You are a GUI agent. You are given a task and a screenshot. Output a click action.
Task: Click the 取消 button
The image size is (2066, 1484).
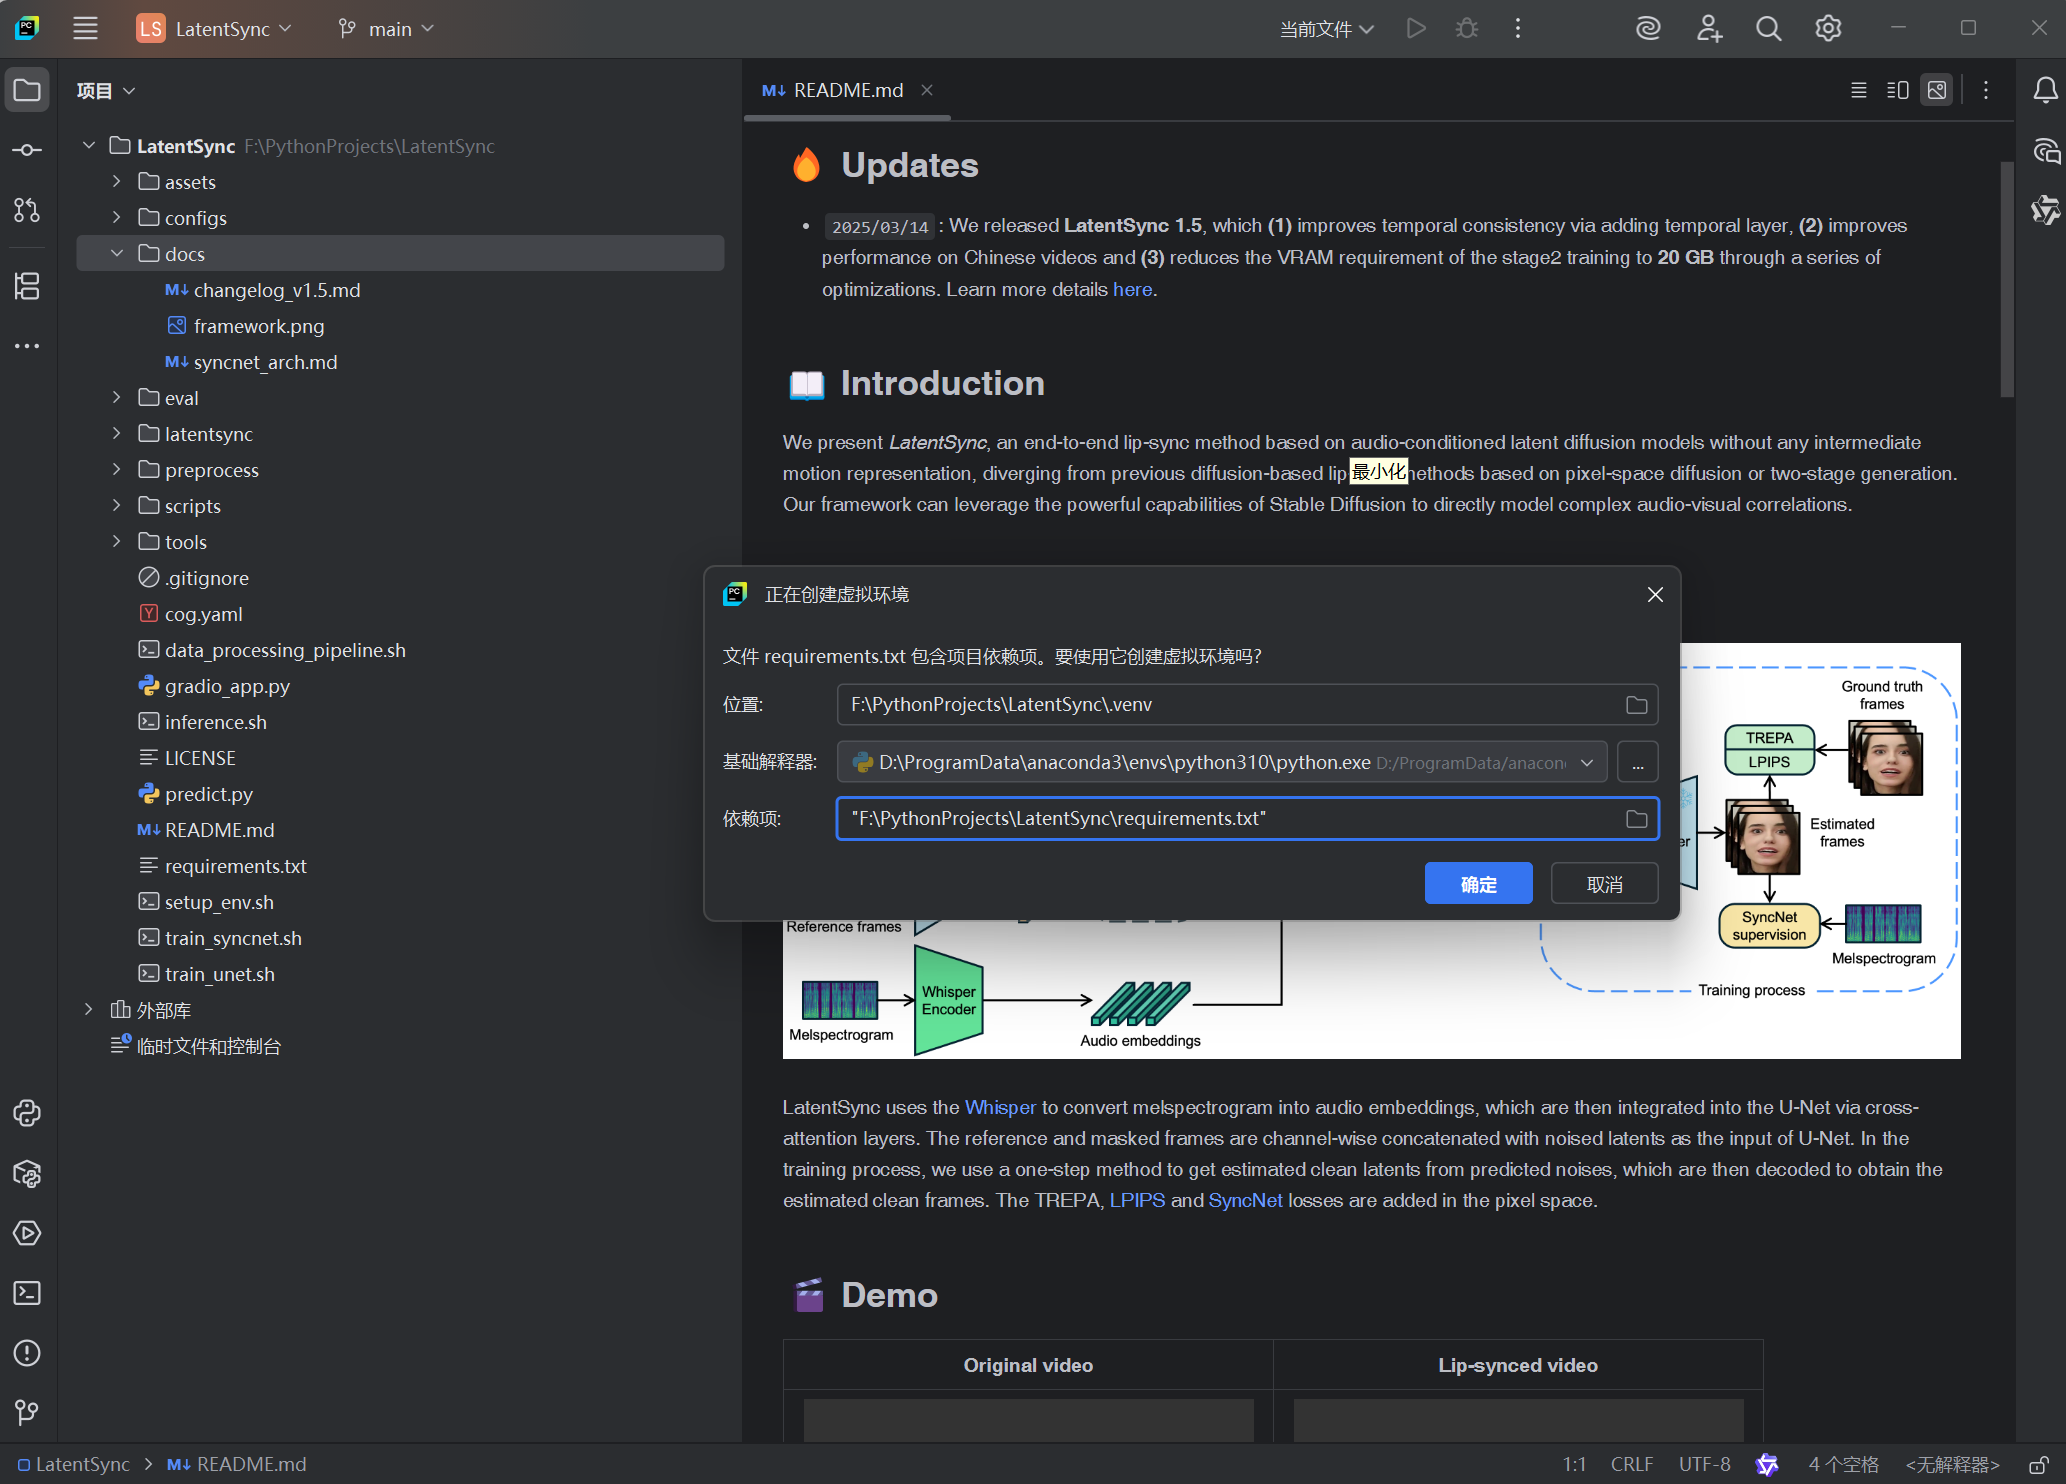[x=1604, y=884]
